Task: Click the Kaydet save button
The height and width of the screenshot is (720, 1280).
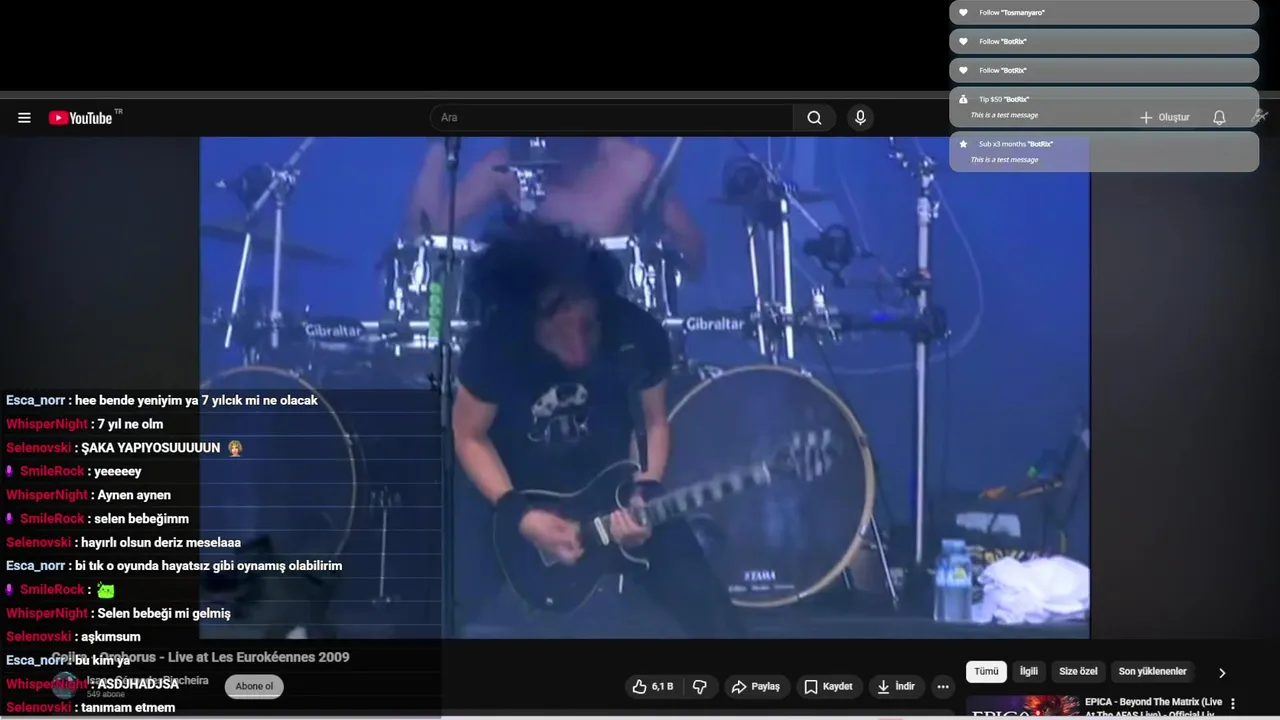Action: (828, 687)
